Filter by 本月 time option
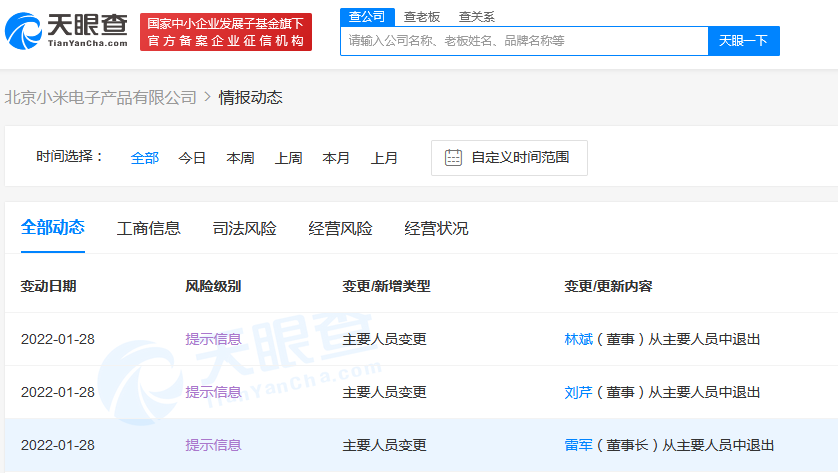Viewport: 838px width, 473px height. coord(336,158)
